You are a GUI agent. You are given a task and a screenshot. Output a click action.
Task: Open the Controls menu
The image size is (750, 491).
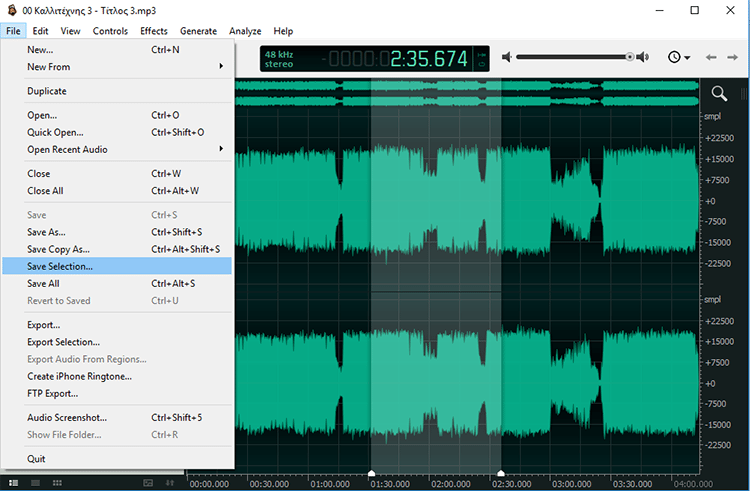point(110,31)
